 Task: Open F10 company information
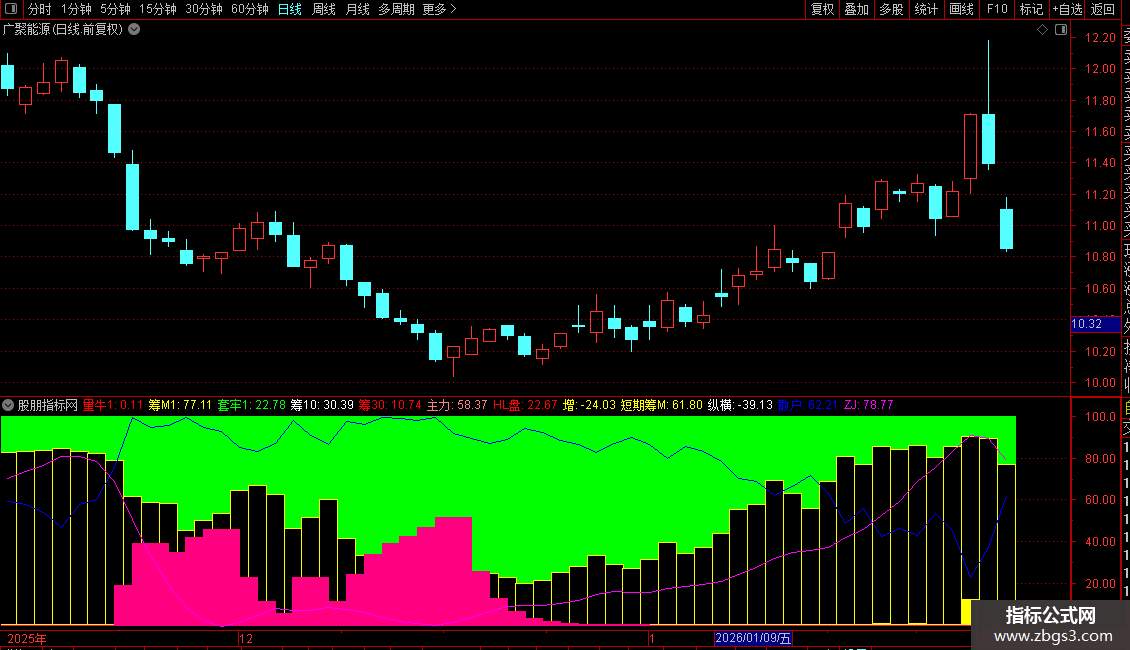point(997,9)
